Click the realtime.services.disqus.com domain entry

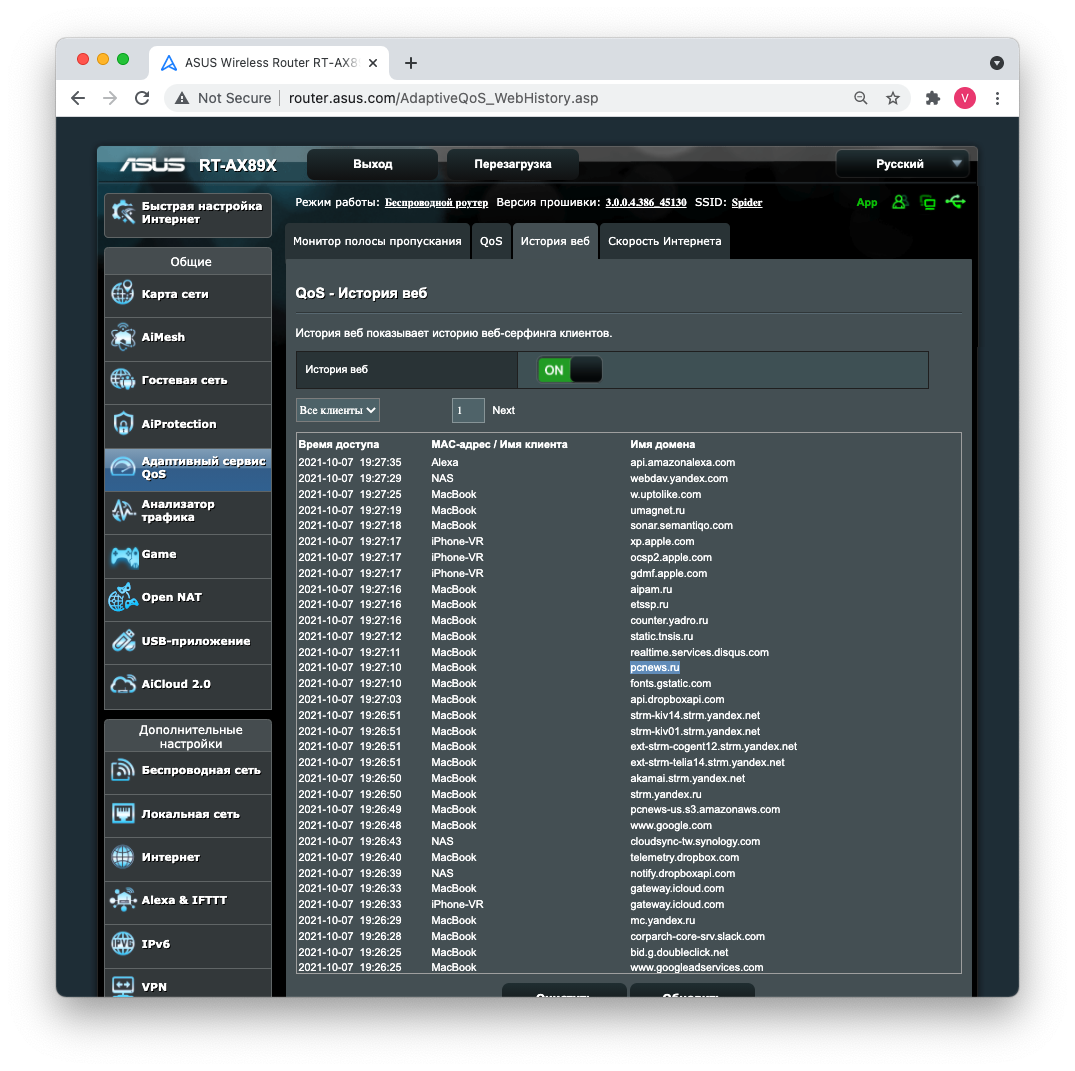pyautogui.click(x=699, y=652)
